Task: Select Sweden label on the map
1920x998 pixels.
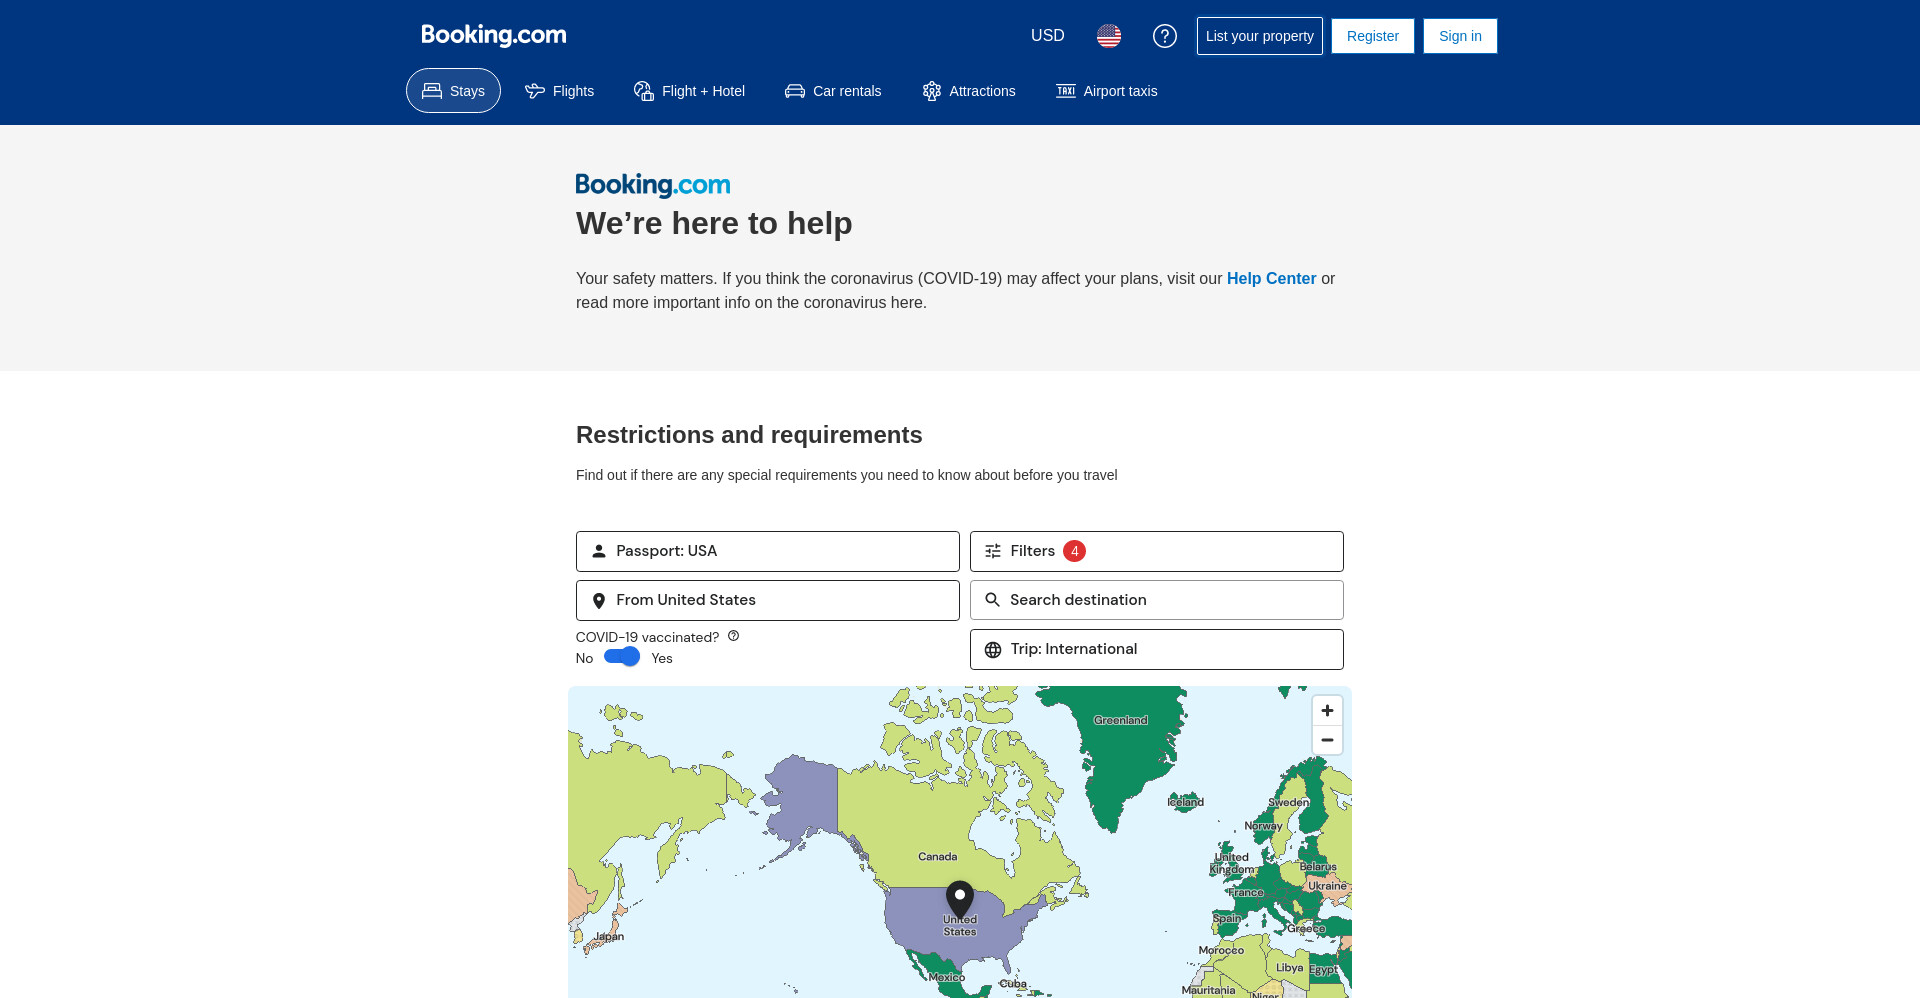Action: point(1288,802)
